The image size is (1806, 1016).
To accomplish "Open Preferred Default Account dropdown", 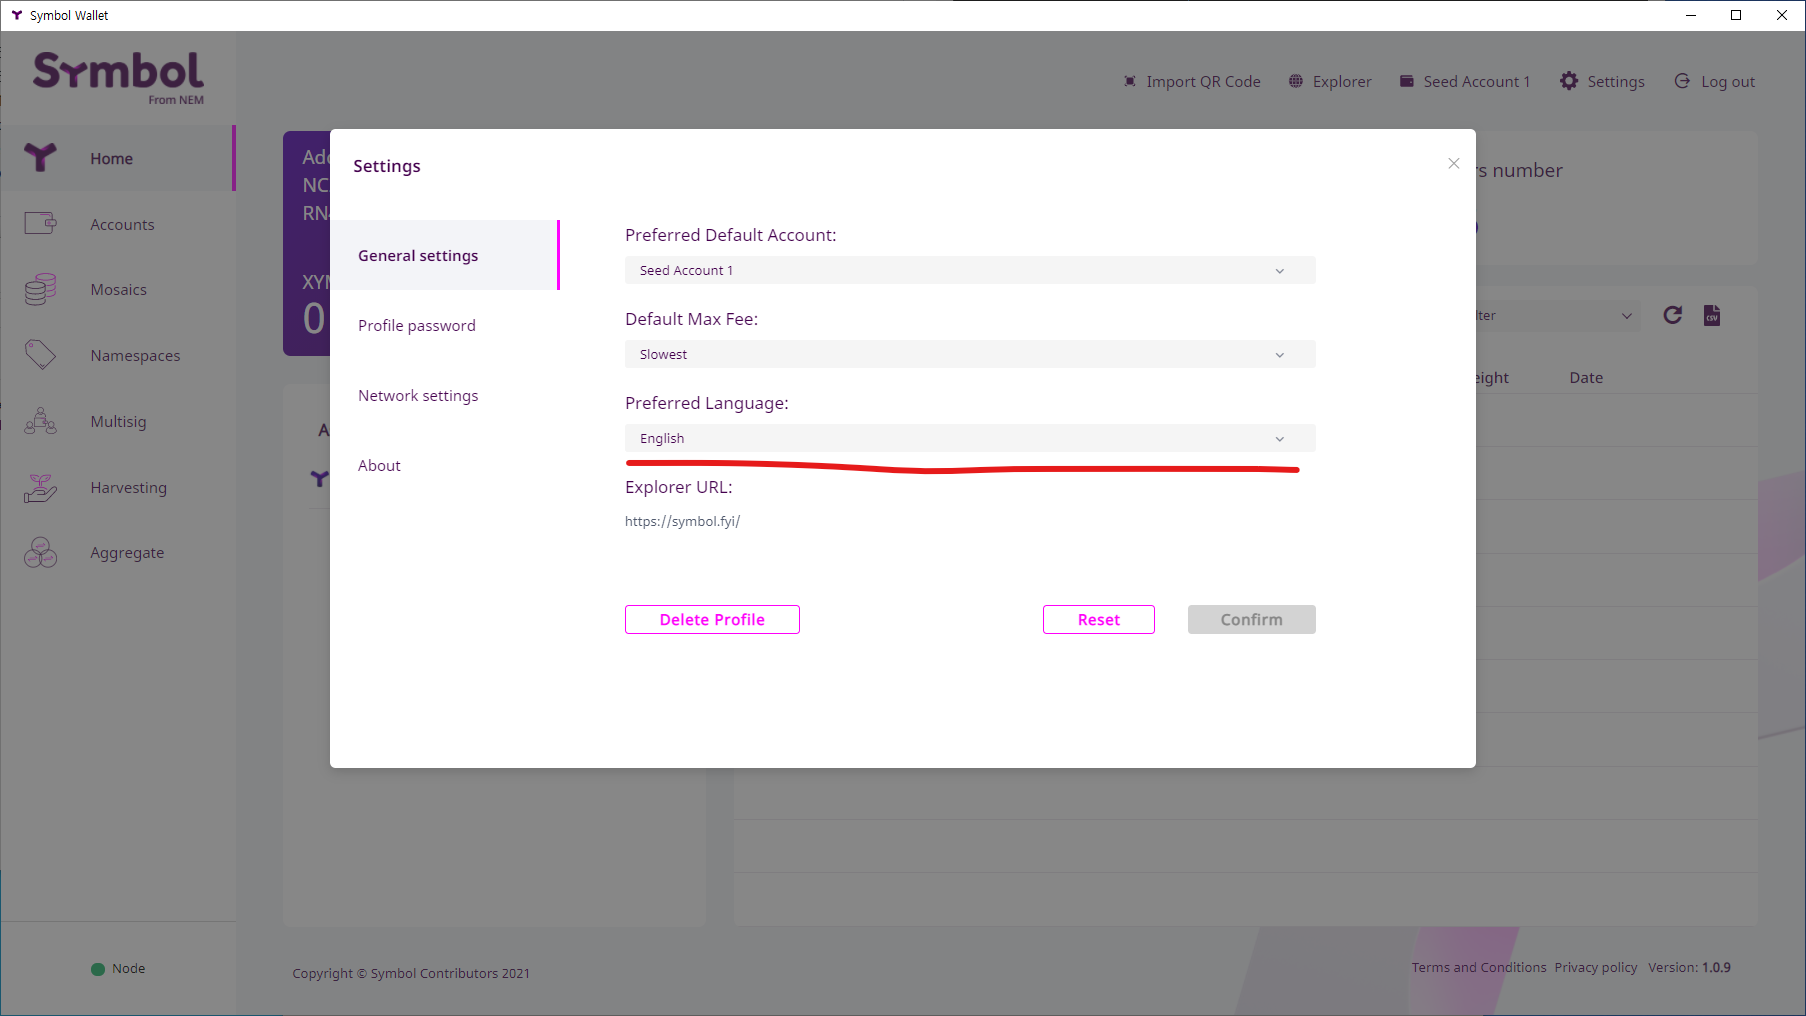I will click(x=970, y=270).
